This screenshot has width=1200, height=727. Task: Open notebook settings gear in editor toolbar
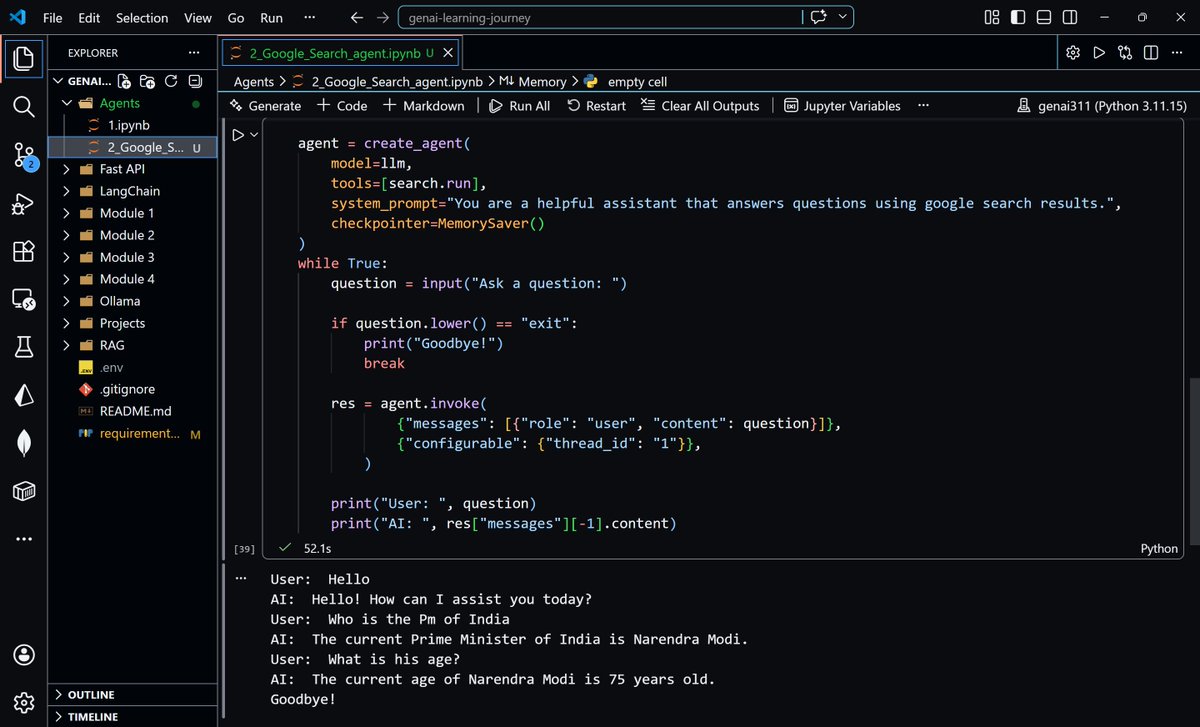(x=1073, y=53)
